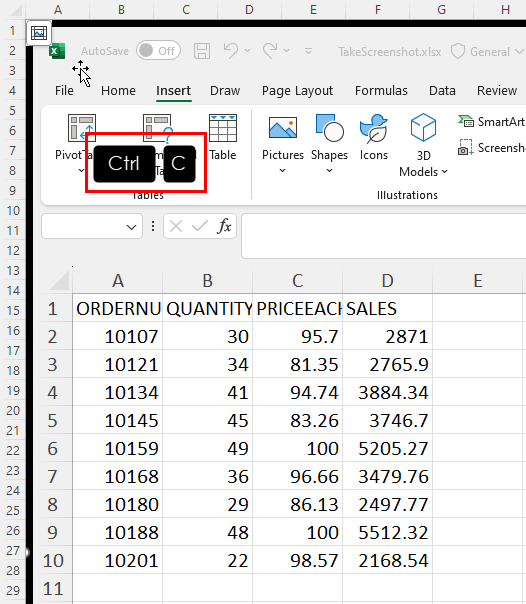
Task: Open the Customize Quick Access Toolbar dropdown
Action: pos(308,51)
